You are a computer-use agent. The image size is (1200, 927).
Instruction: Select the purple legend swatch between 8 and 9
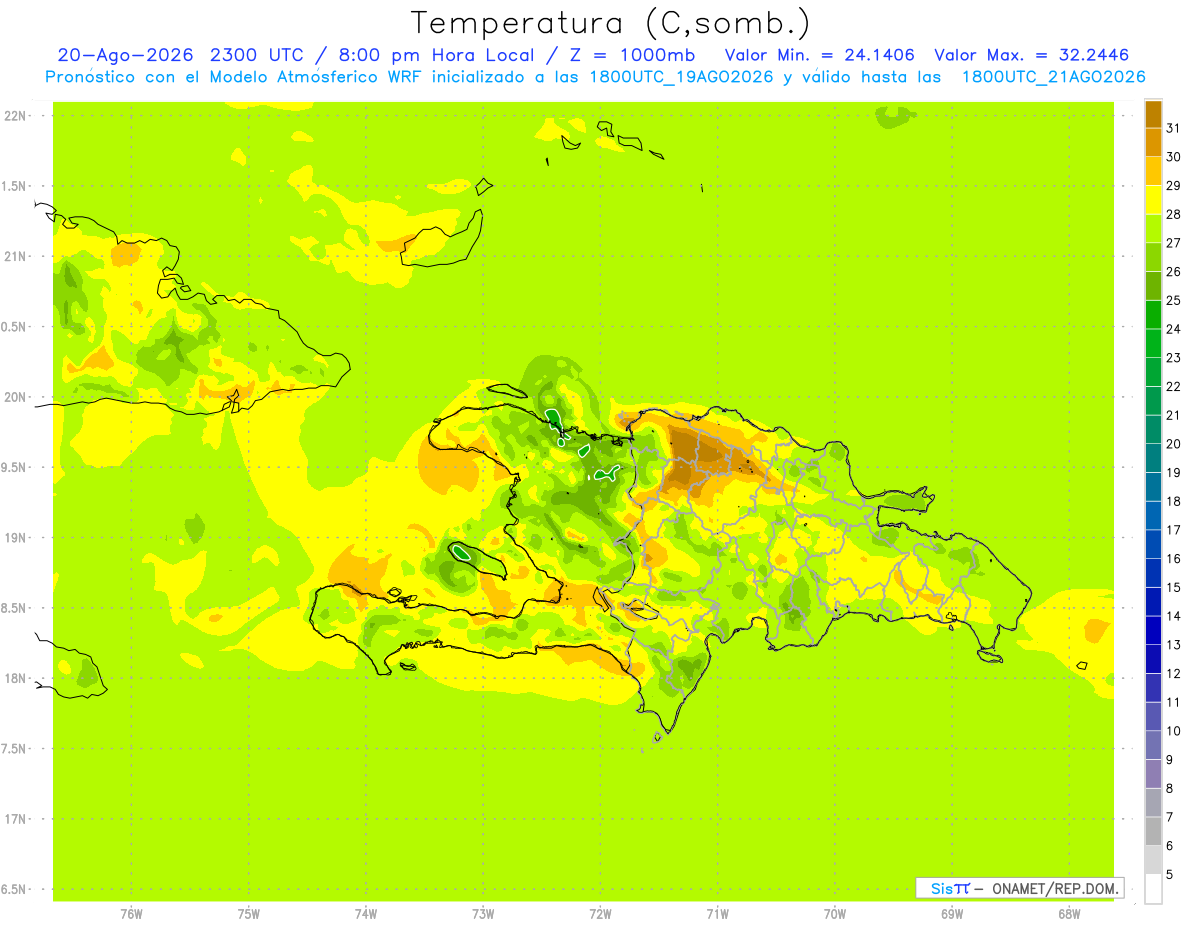(1153, 773)
